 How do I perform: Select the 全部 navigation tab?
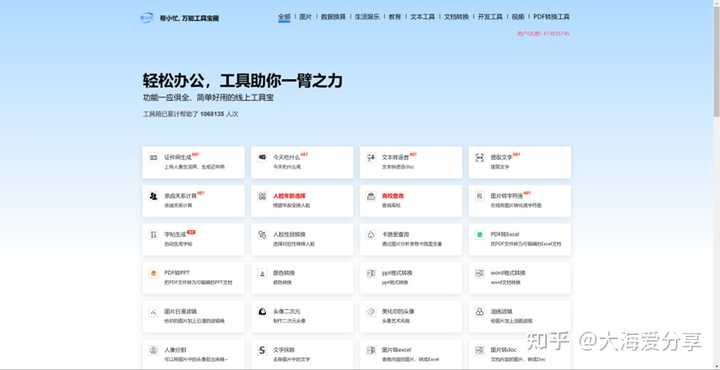point(284,17)
